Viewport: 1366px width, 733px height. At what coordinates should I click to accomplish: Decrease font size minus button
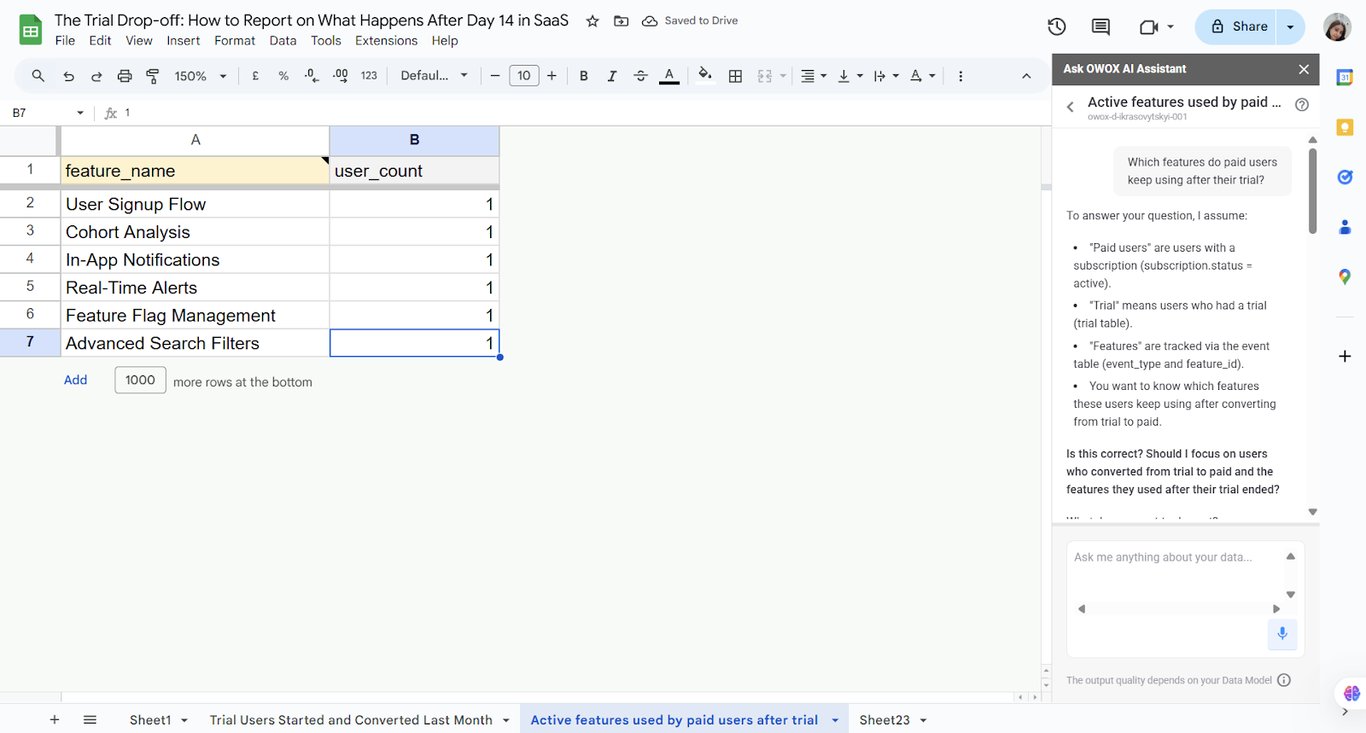494,76
